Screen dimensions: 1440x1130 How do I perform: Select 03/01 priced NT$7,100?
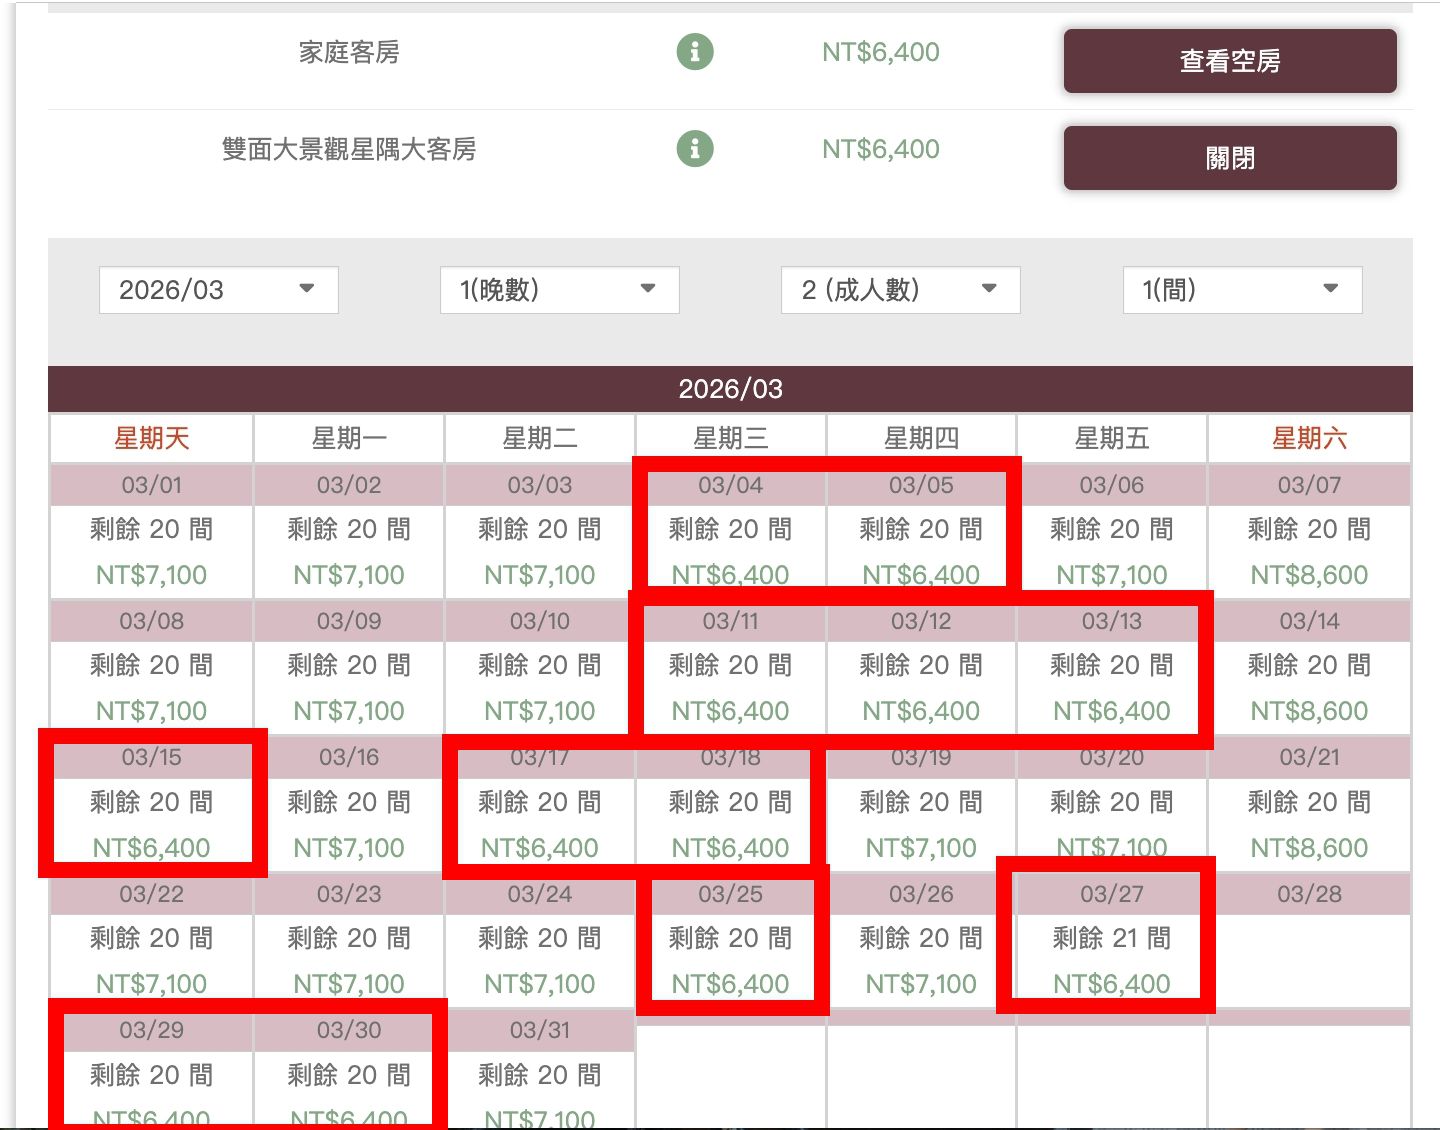coord(151,530)
